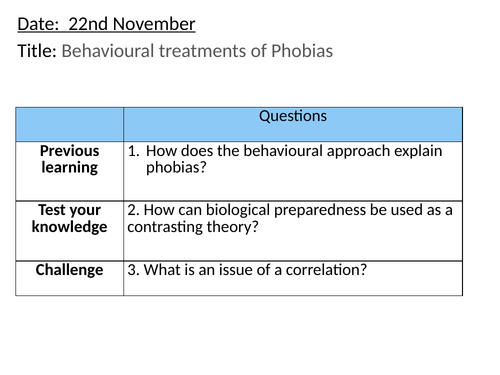Select the grey "Behavioural treatments of Phobias" title
The image size is (500, 375).
197,51
